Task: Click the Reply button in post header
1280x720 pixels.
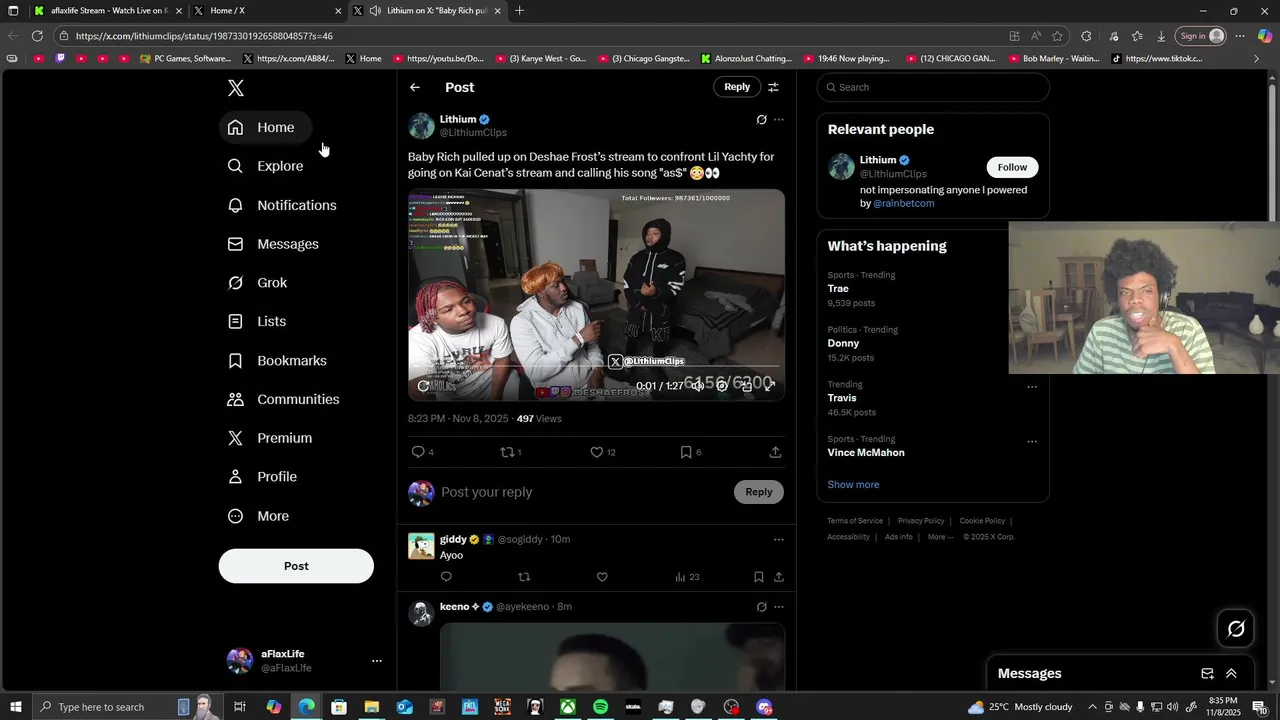Action: [737, 87]
